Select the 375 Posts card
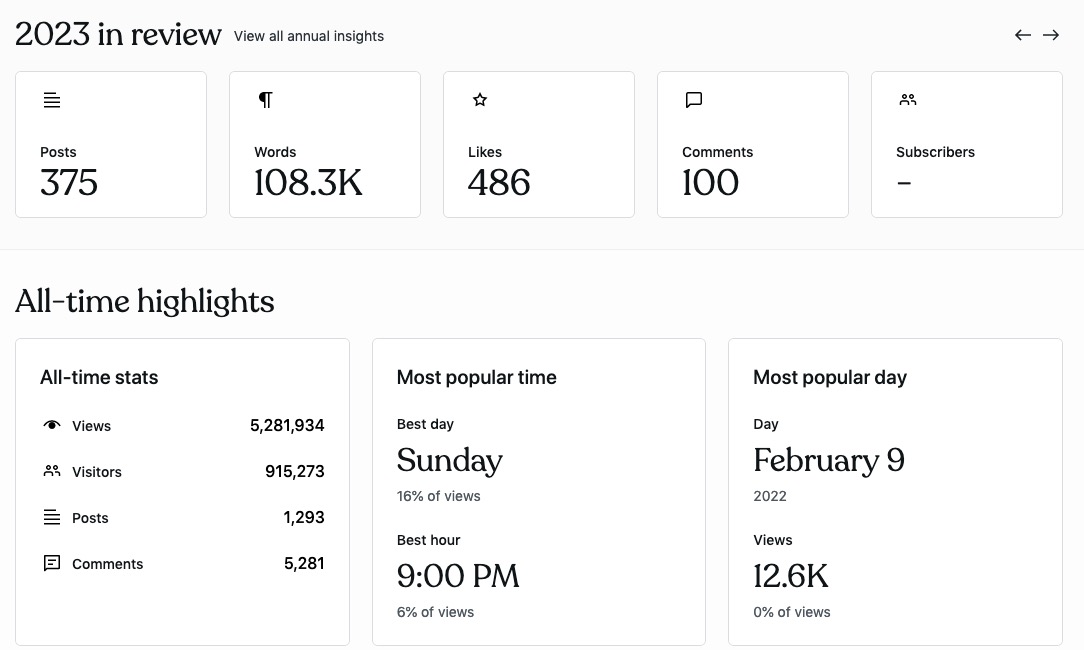Viewport: 1084px width, 650px height. (x=111, y=144)
